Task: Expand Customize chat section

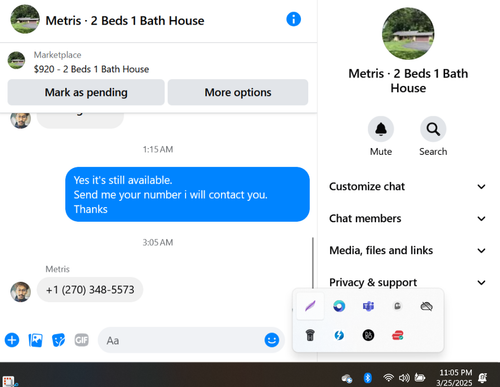Action: pyautogui.click(x=407, y=186)
